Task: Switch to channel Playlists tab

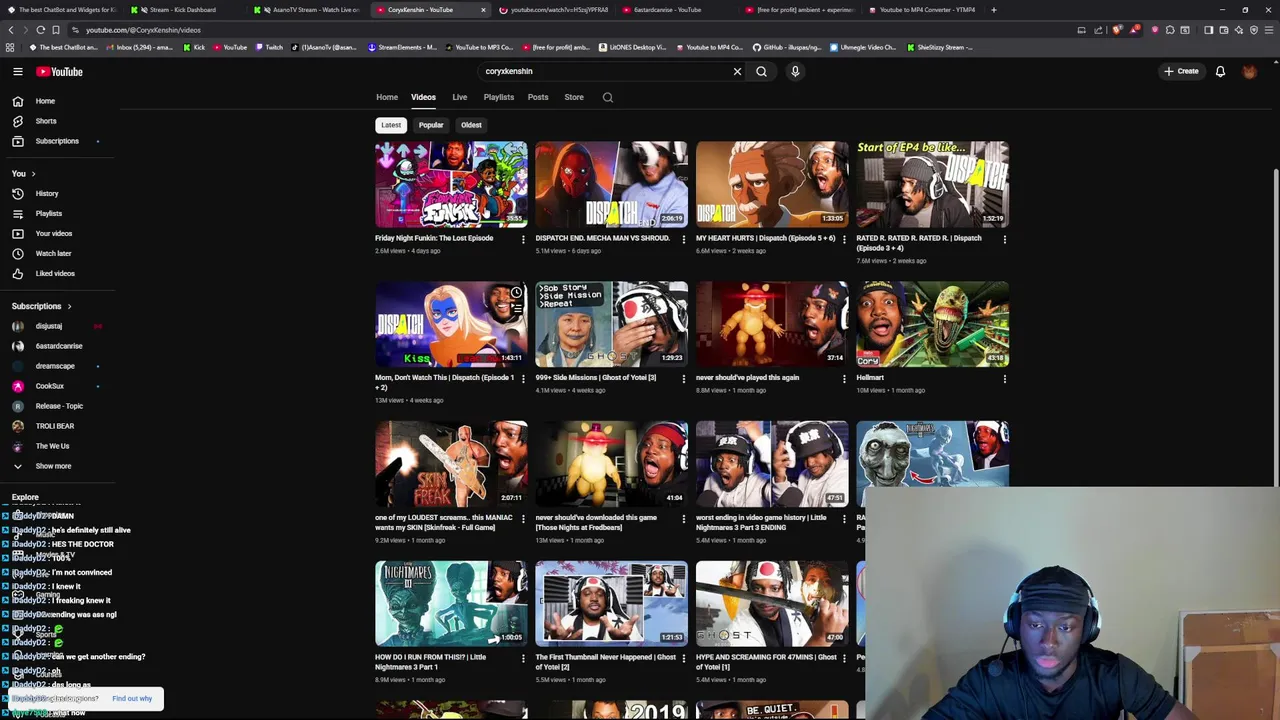Action: 498,97
